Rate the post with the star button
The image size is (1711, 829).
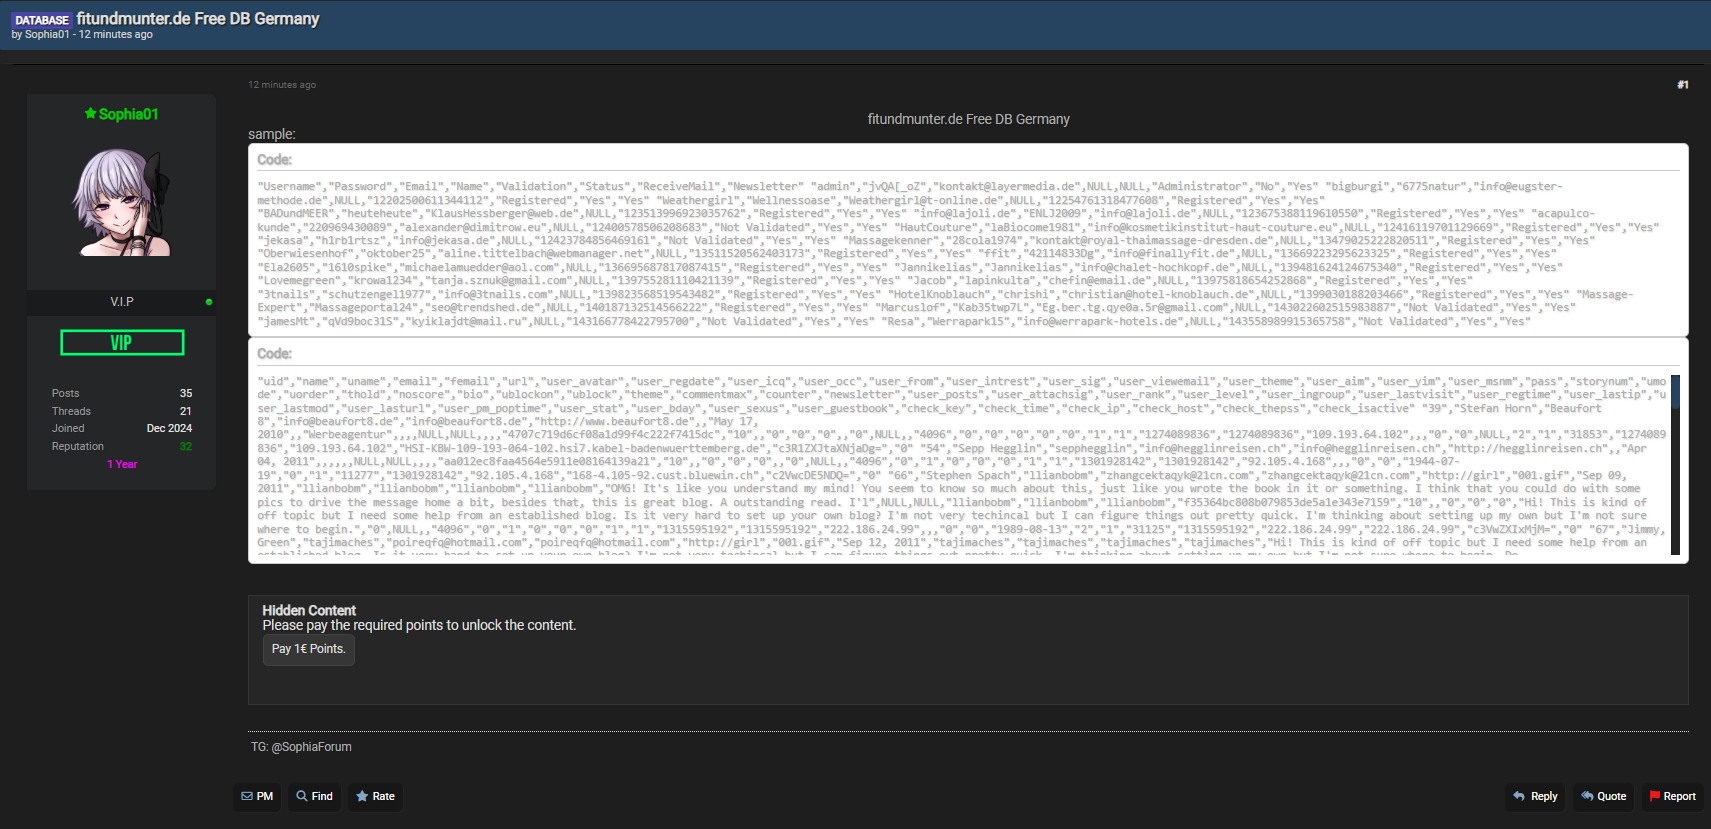point(375,796)
